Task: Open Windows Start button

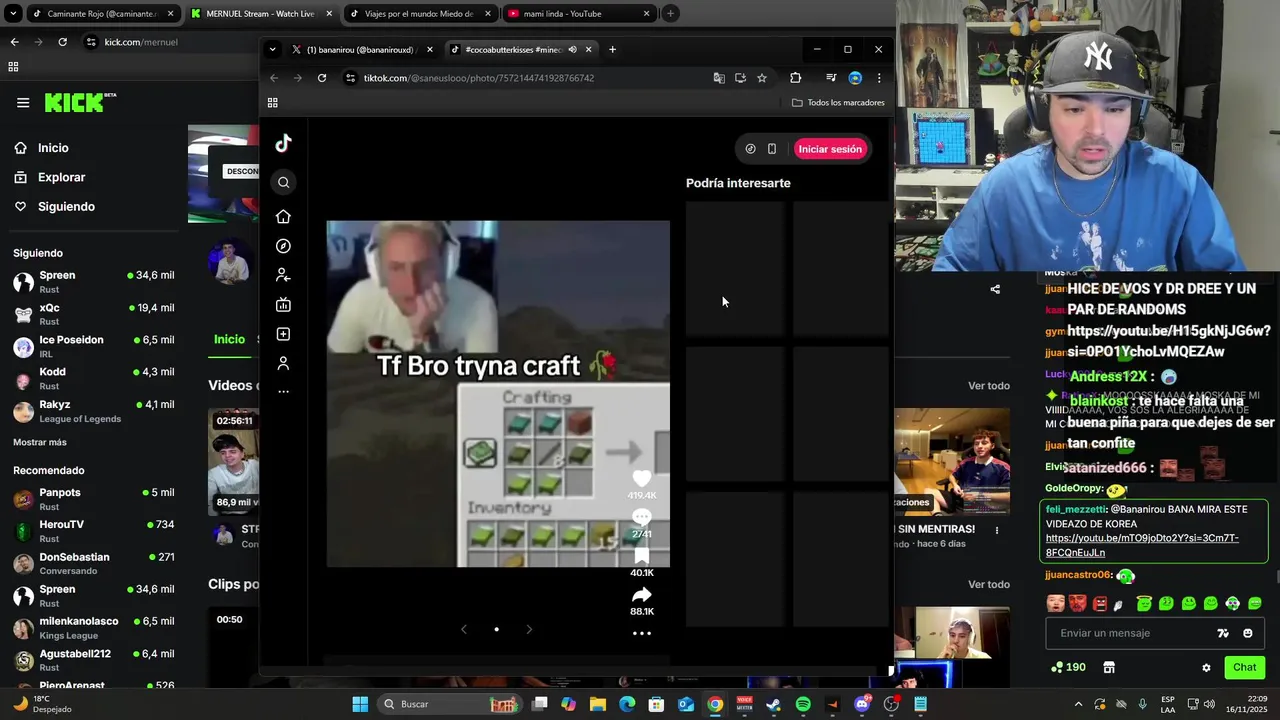Action: click(x=360, y=704)
